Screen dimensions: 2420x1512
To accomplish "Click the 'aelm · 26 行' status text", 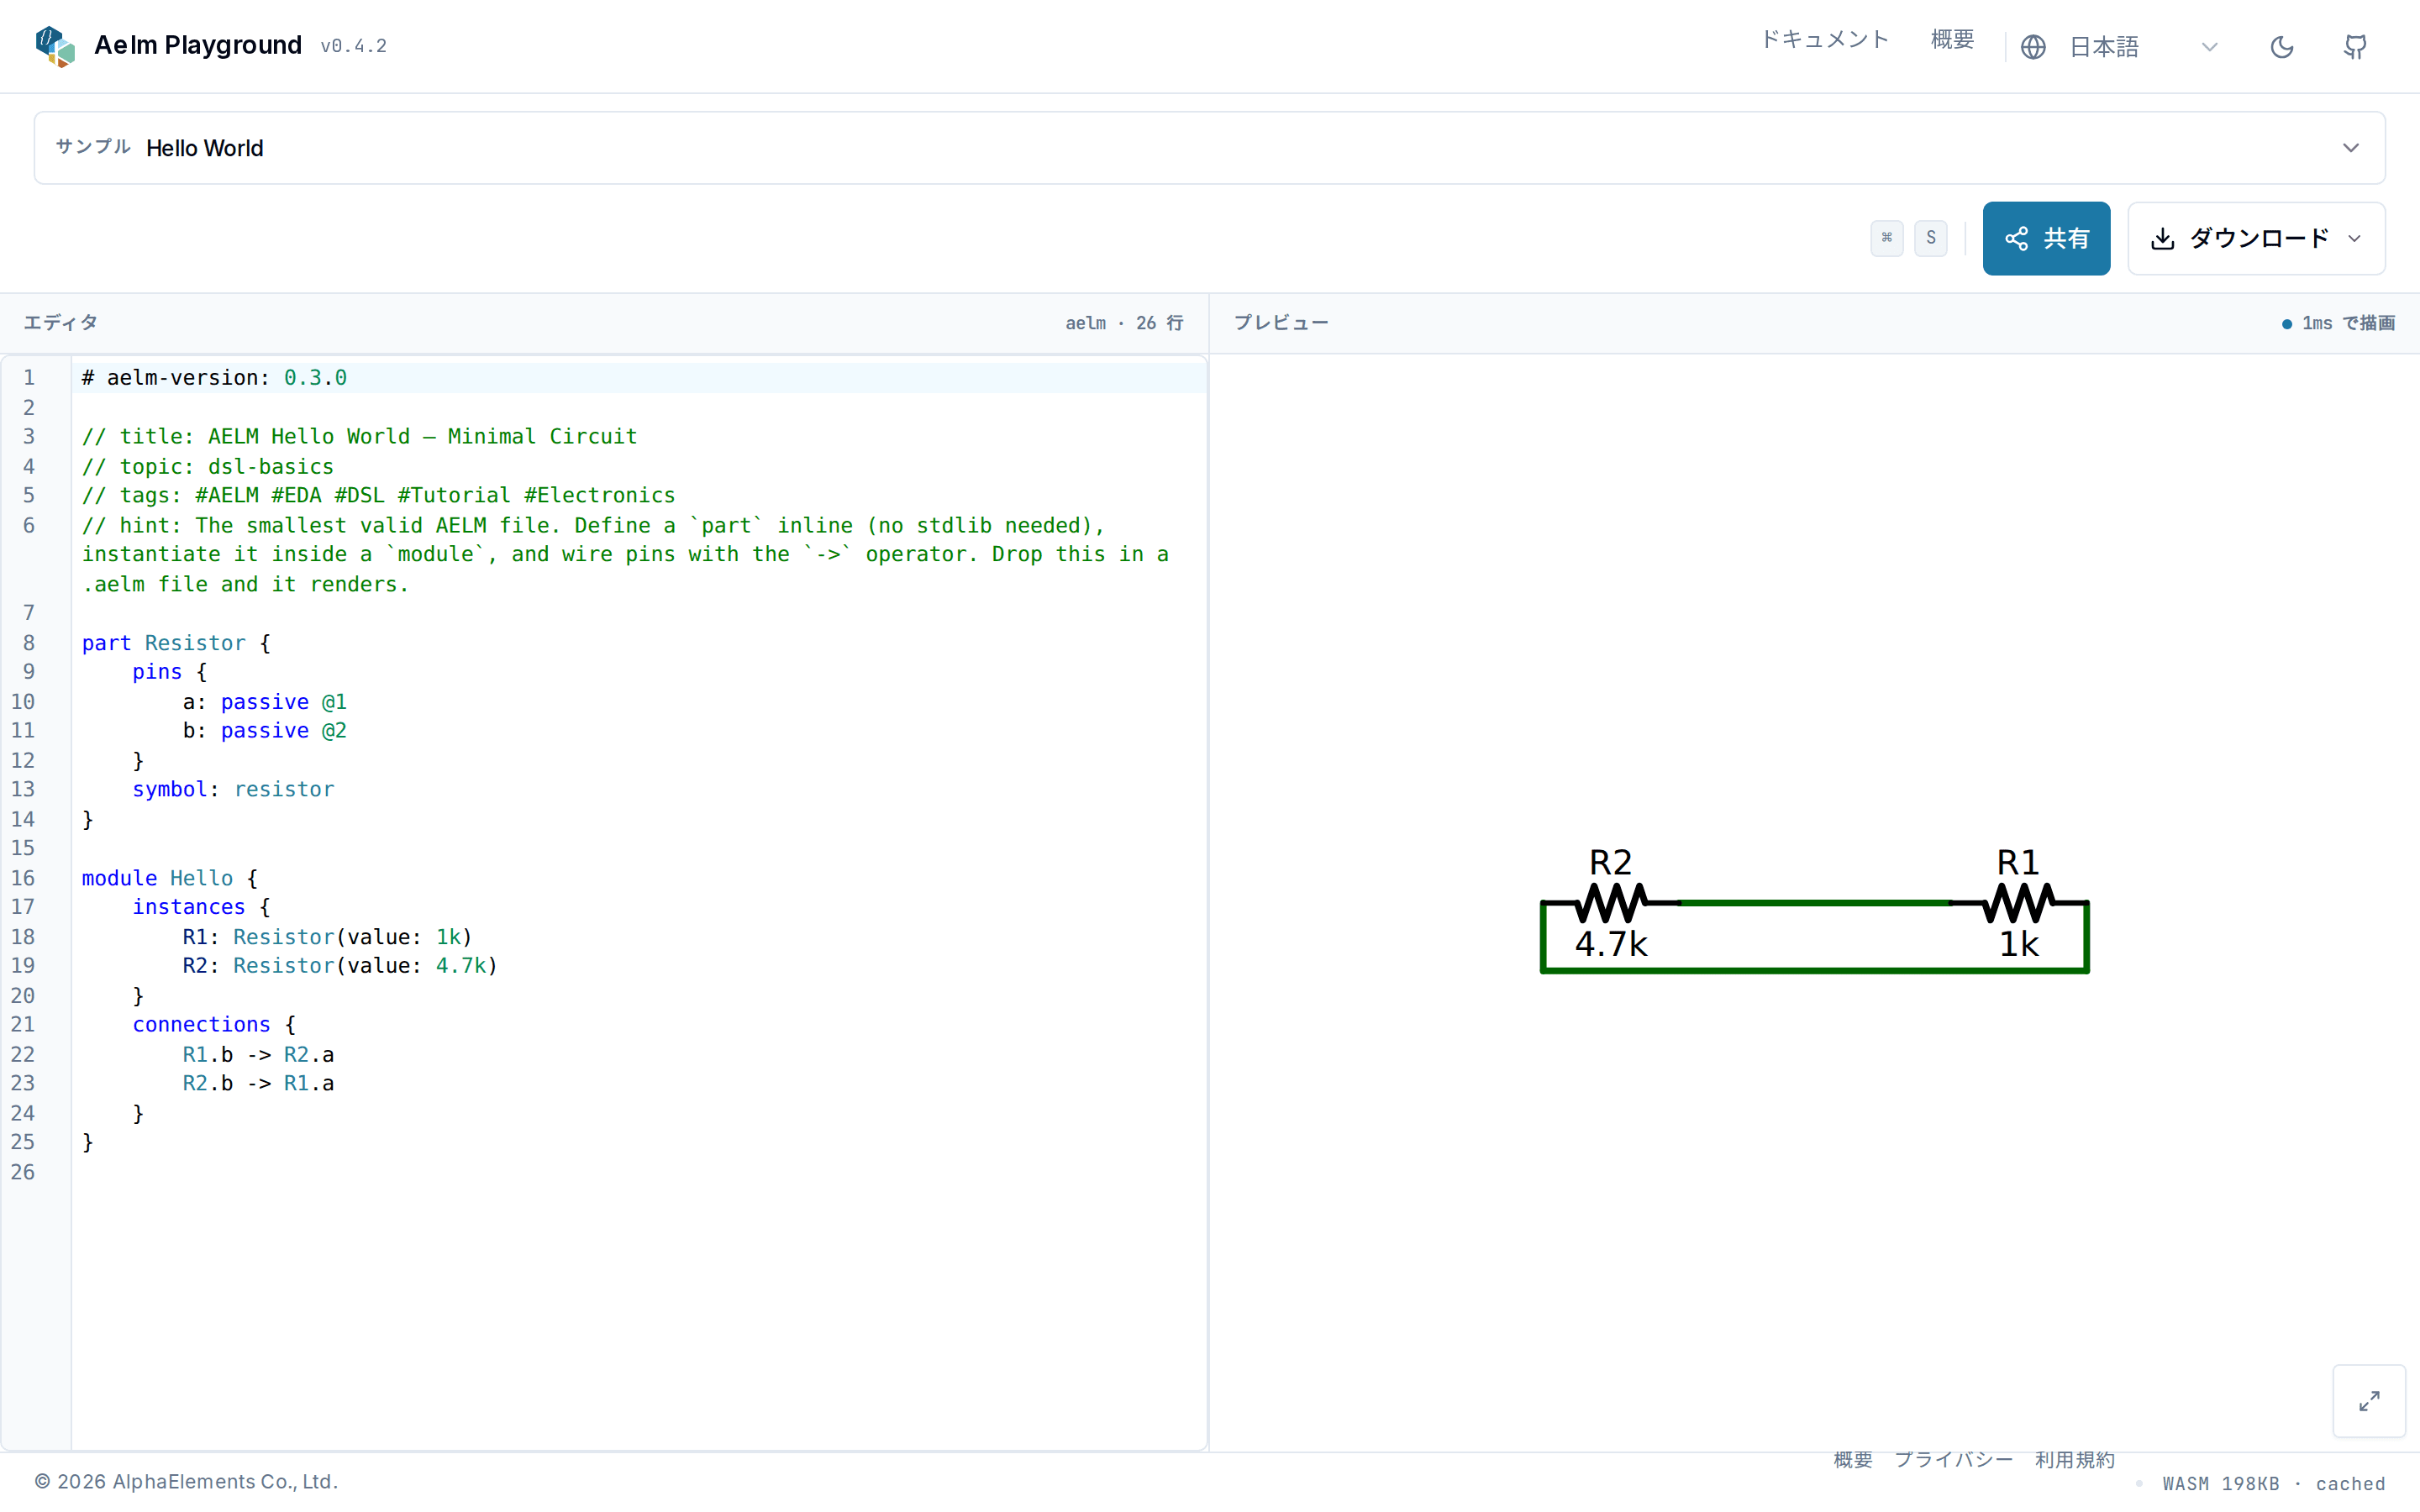I will click(1124, 323).
